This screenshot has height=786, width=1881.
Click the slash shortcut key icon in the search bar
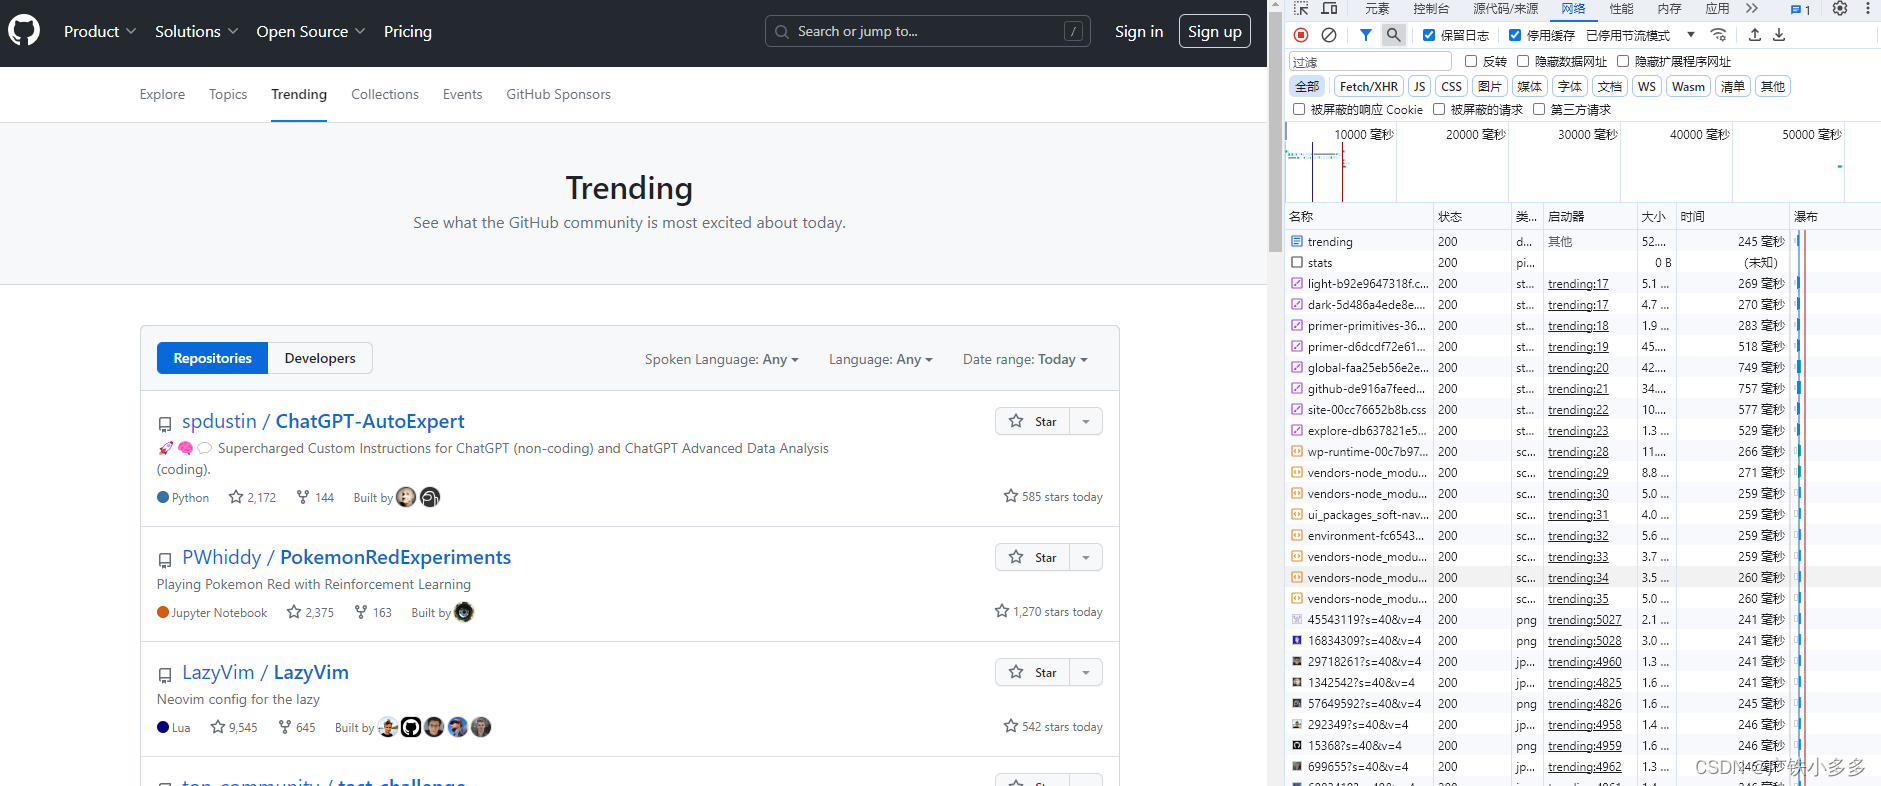click(1073, 31)
